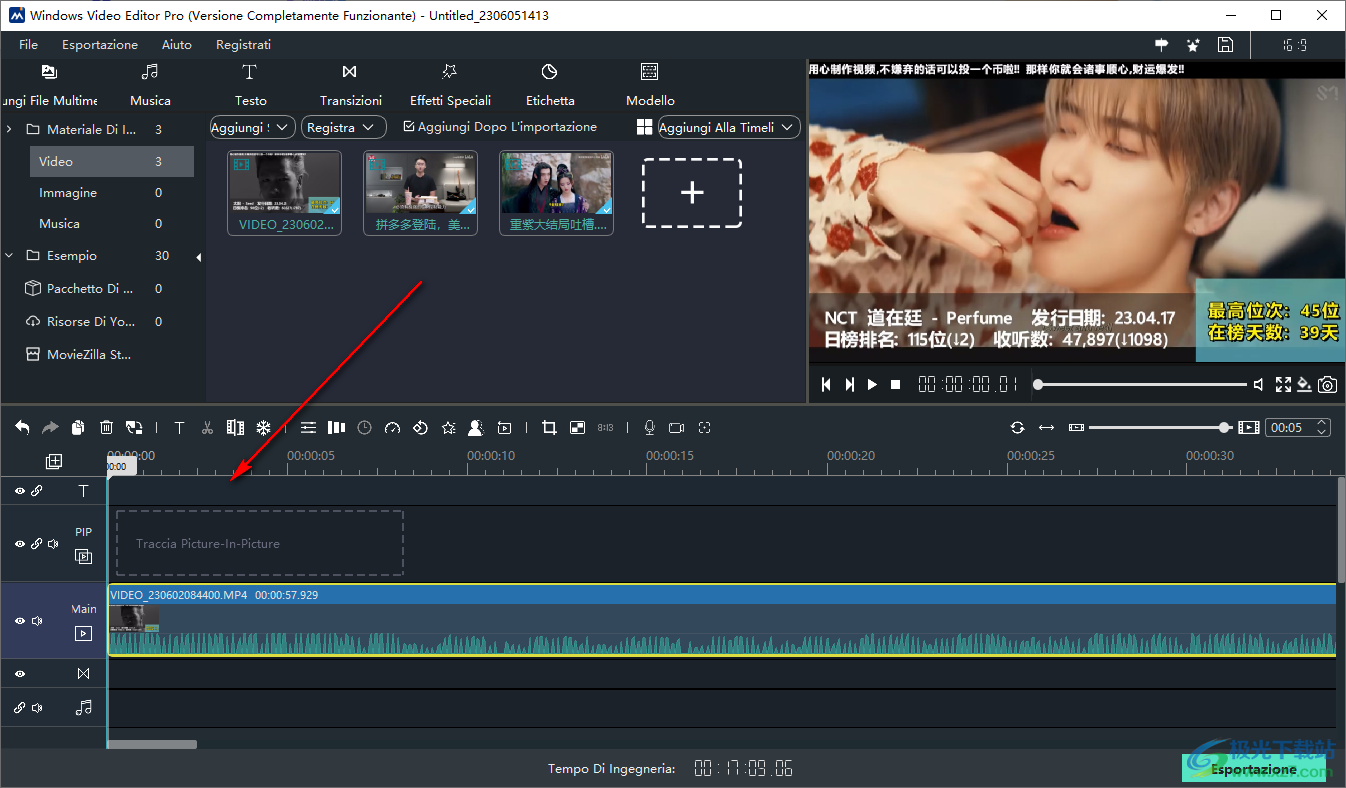Click the text T icon in timeline toolbar

[x=179, y=427]
